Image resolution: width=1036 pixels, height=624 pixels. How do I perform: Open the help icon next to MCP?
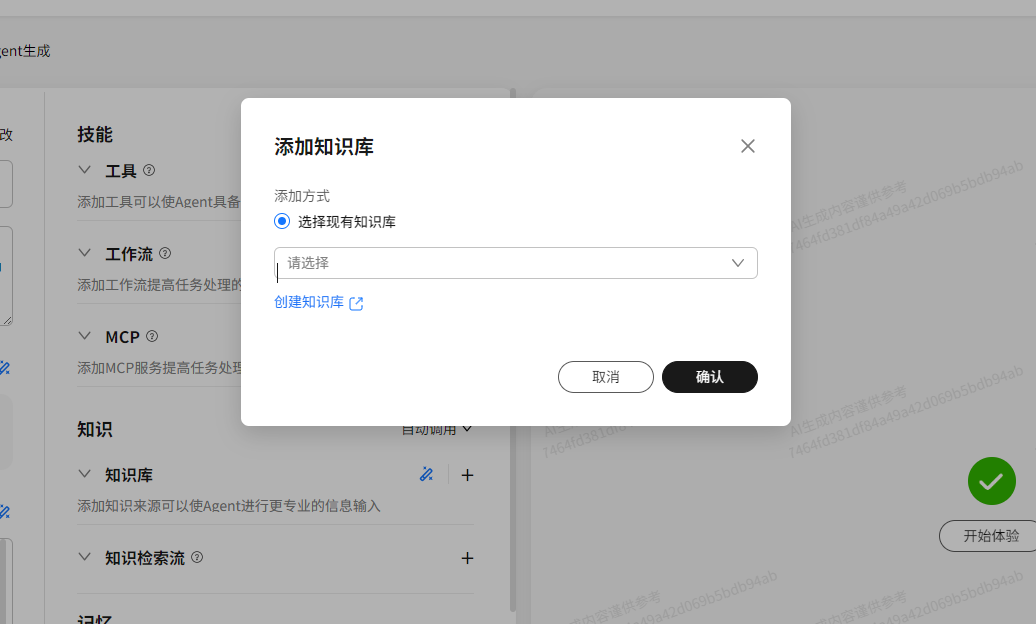tap(152, 336)
